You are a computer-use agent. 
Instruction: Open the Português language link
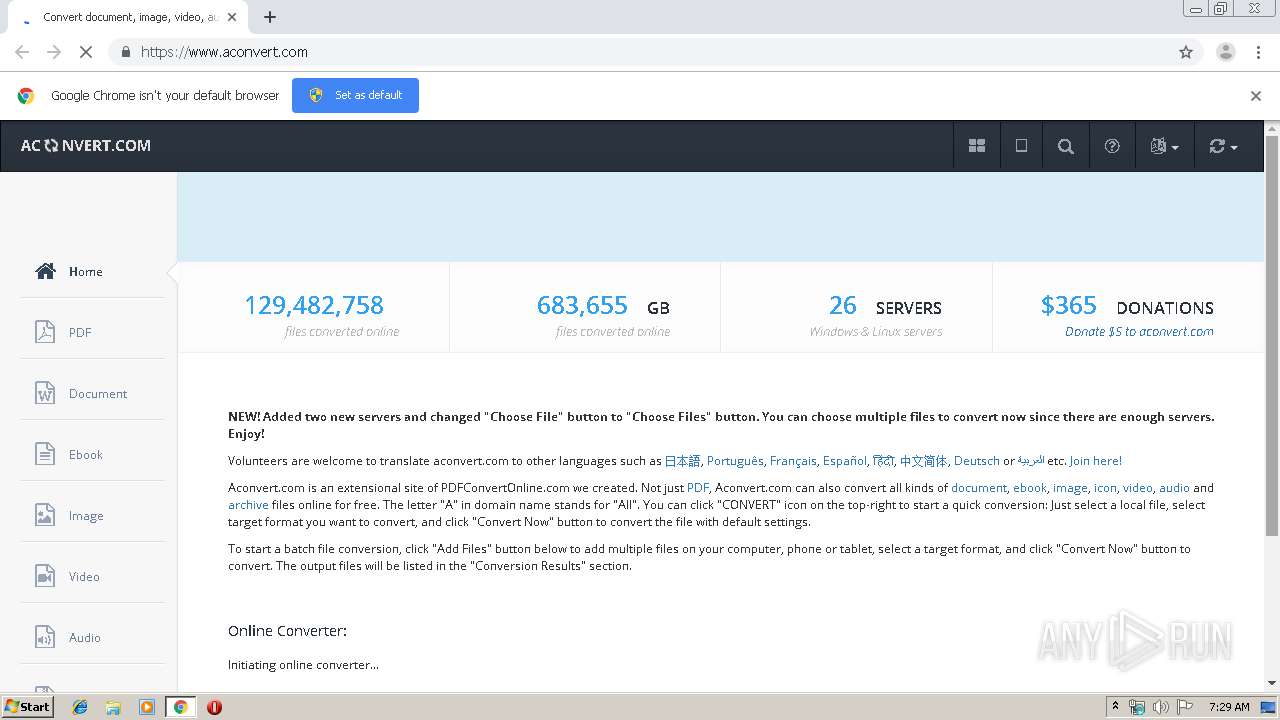[735, 461]
